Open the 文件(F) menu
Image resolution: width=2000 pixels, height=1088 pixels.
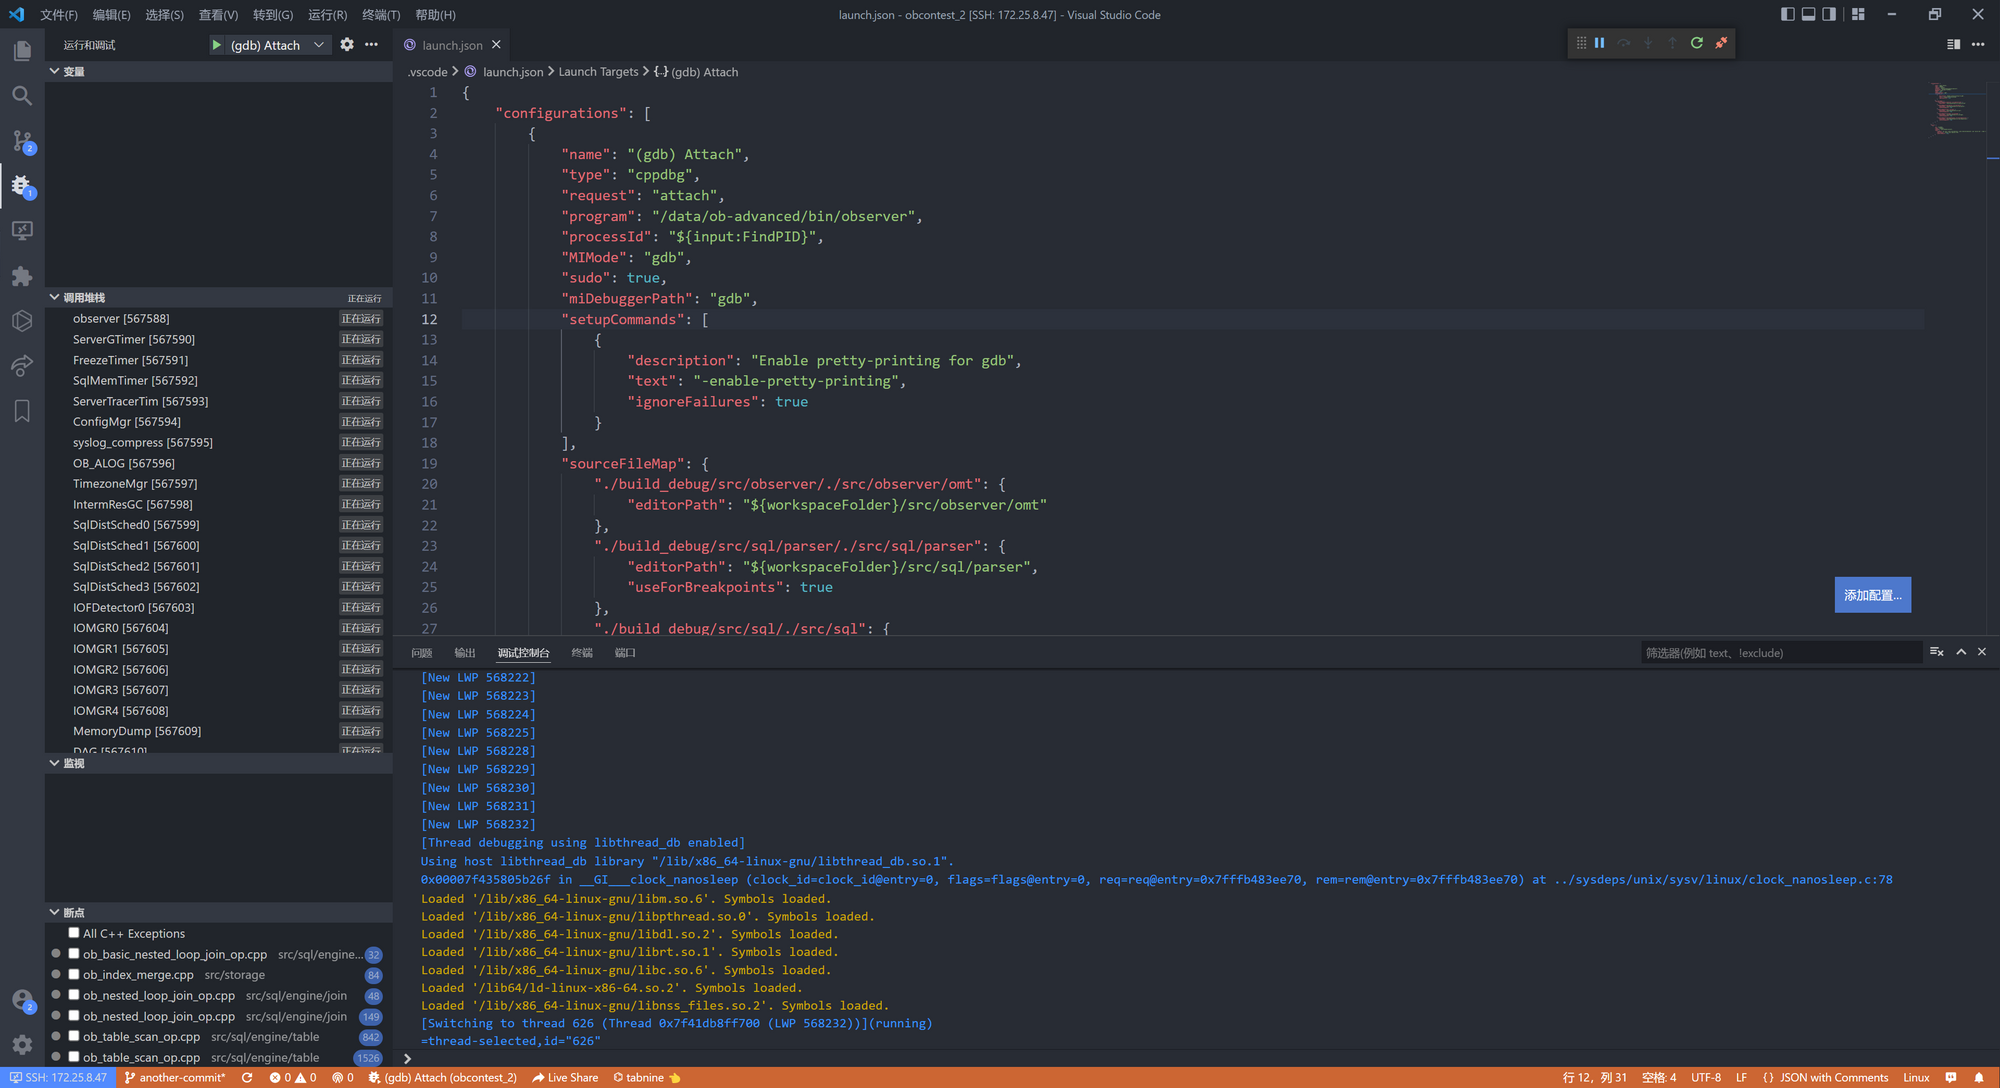click(x=59, y=15)
